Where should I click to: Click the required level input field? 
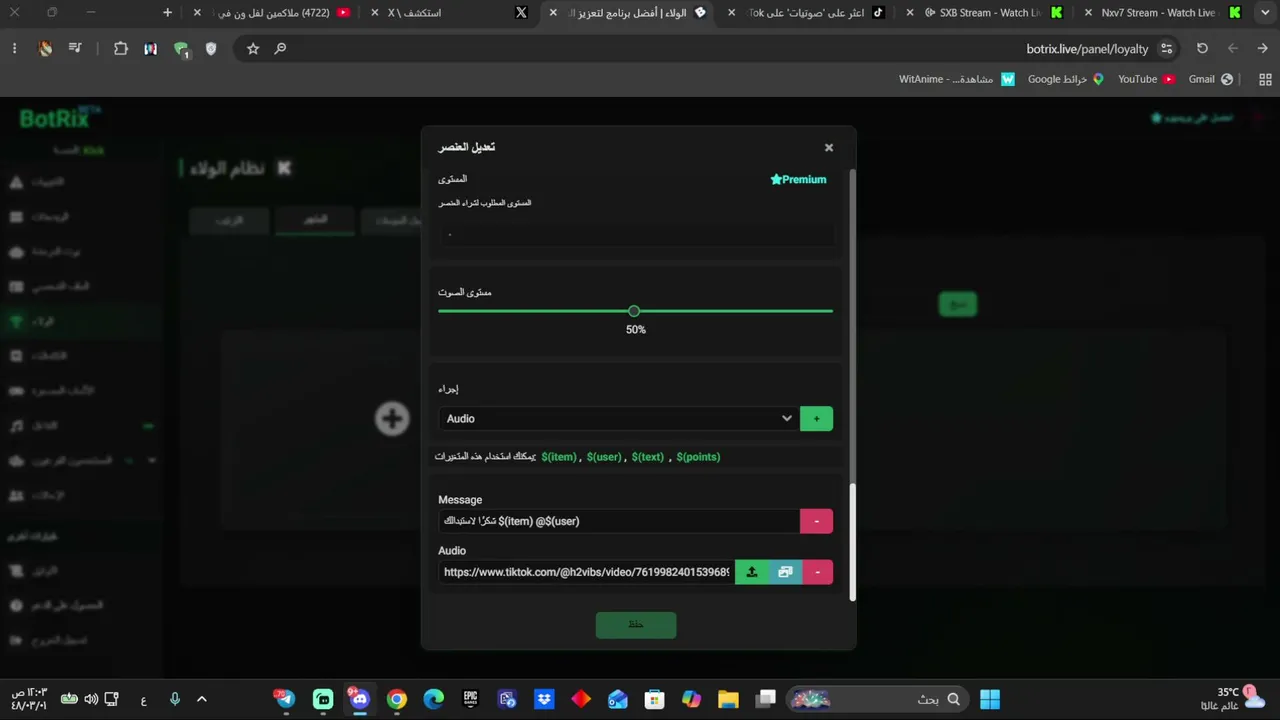[x=636, y=234]
